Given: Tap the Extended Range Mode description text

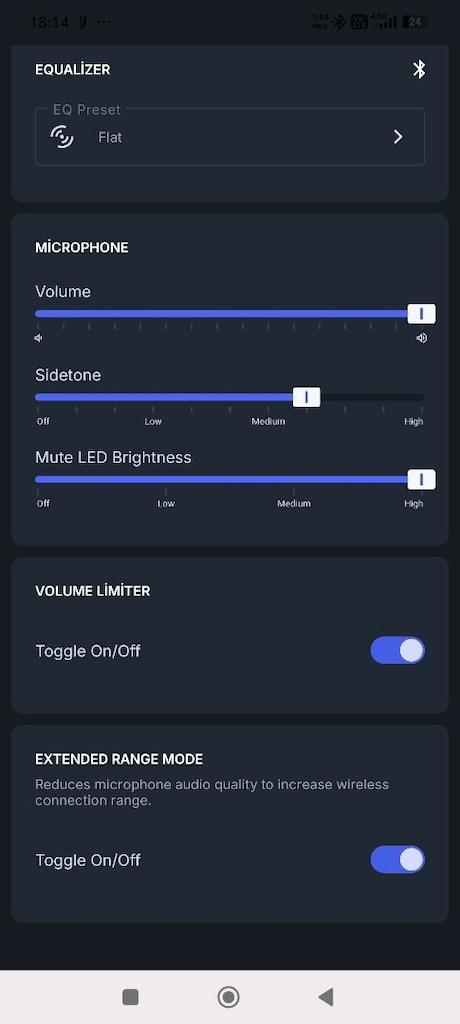Looking at the screenshot, I should click(212, 792).
